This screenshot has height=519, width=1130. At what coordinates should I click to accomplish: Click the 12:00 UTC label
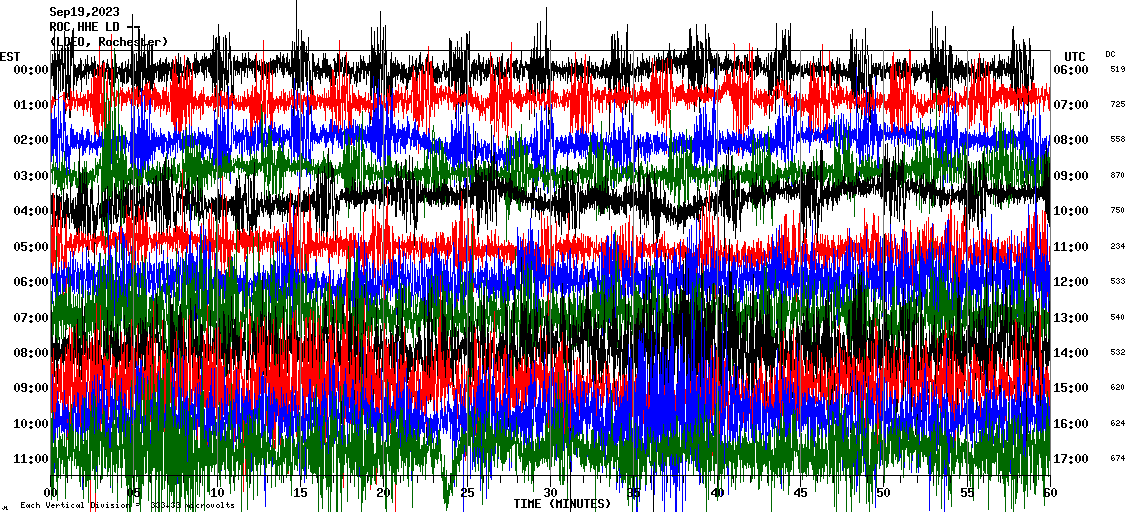1071,282
